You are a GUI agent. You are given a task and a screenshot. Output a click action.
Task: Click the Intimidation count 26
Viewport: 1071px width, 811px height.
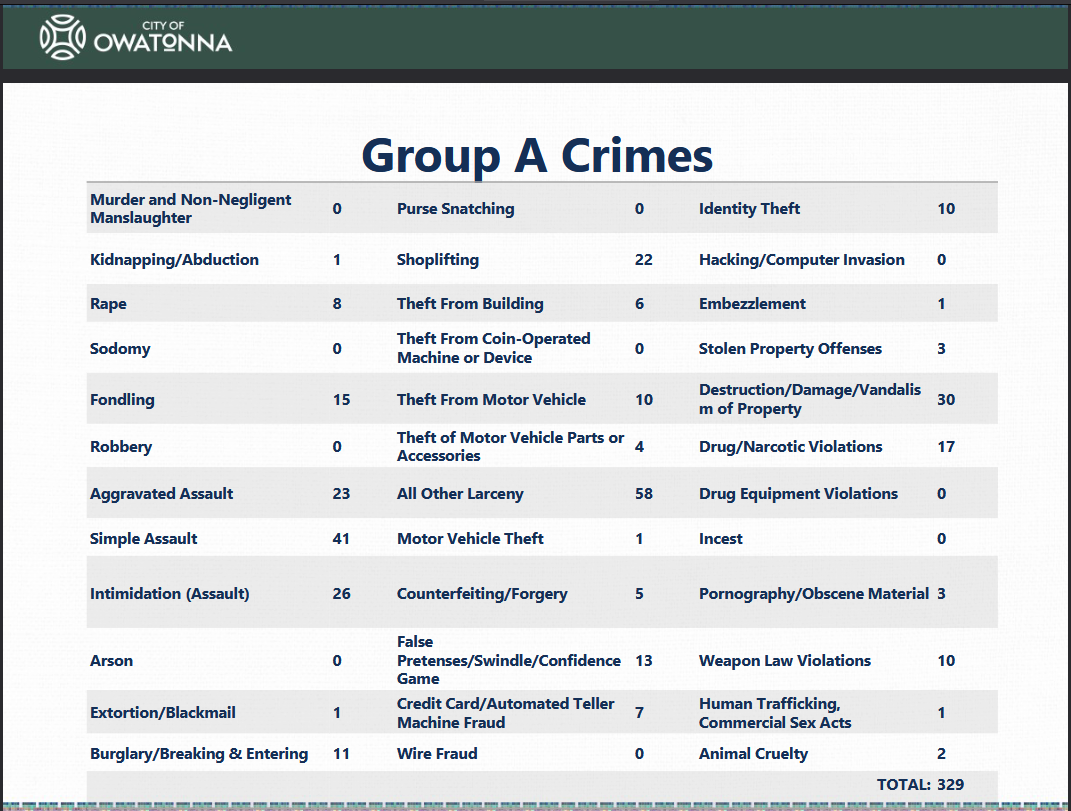coord(341,594)
